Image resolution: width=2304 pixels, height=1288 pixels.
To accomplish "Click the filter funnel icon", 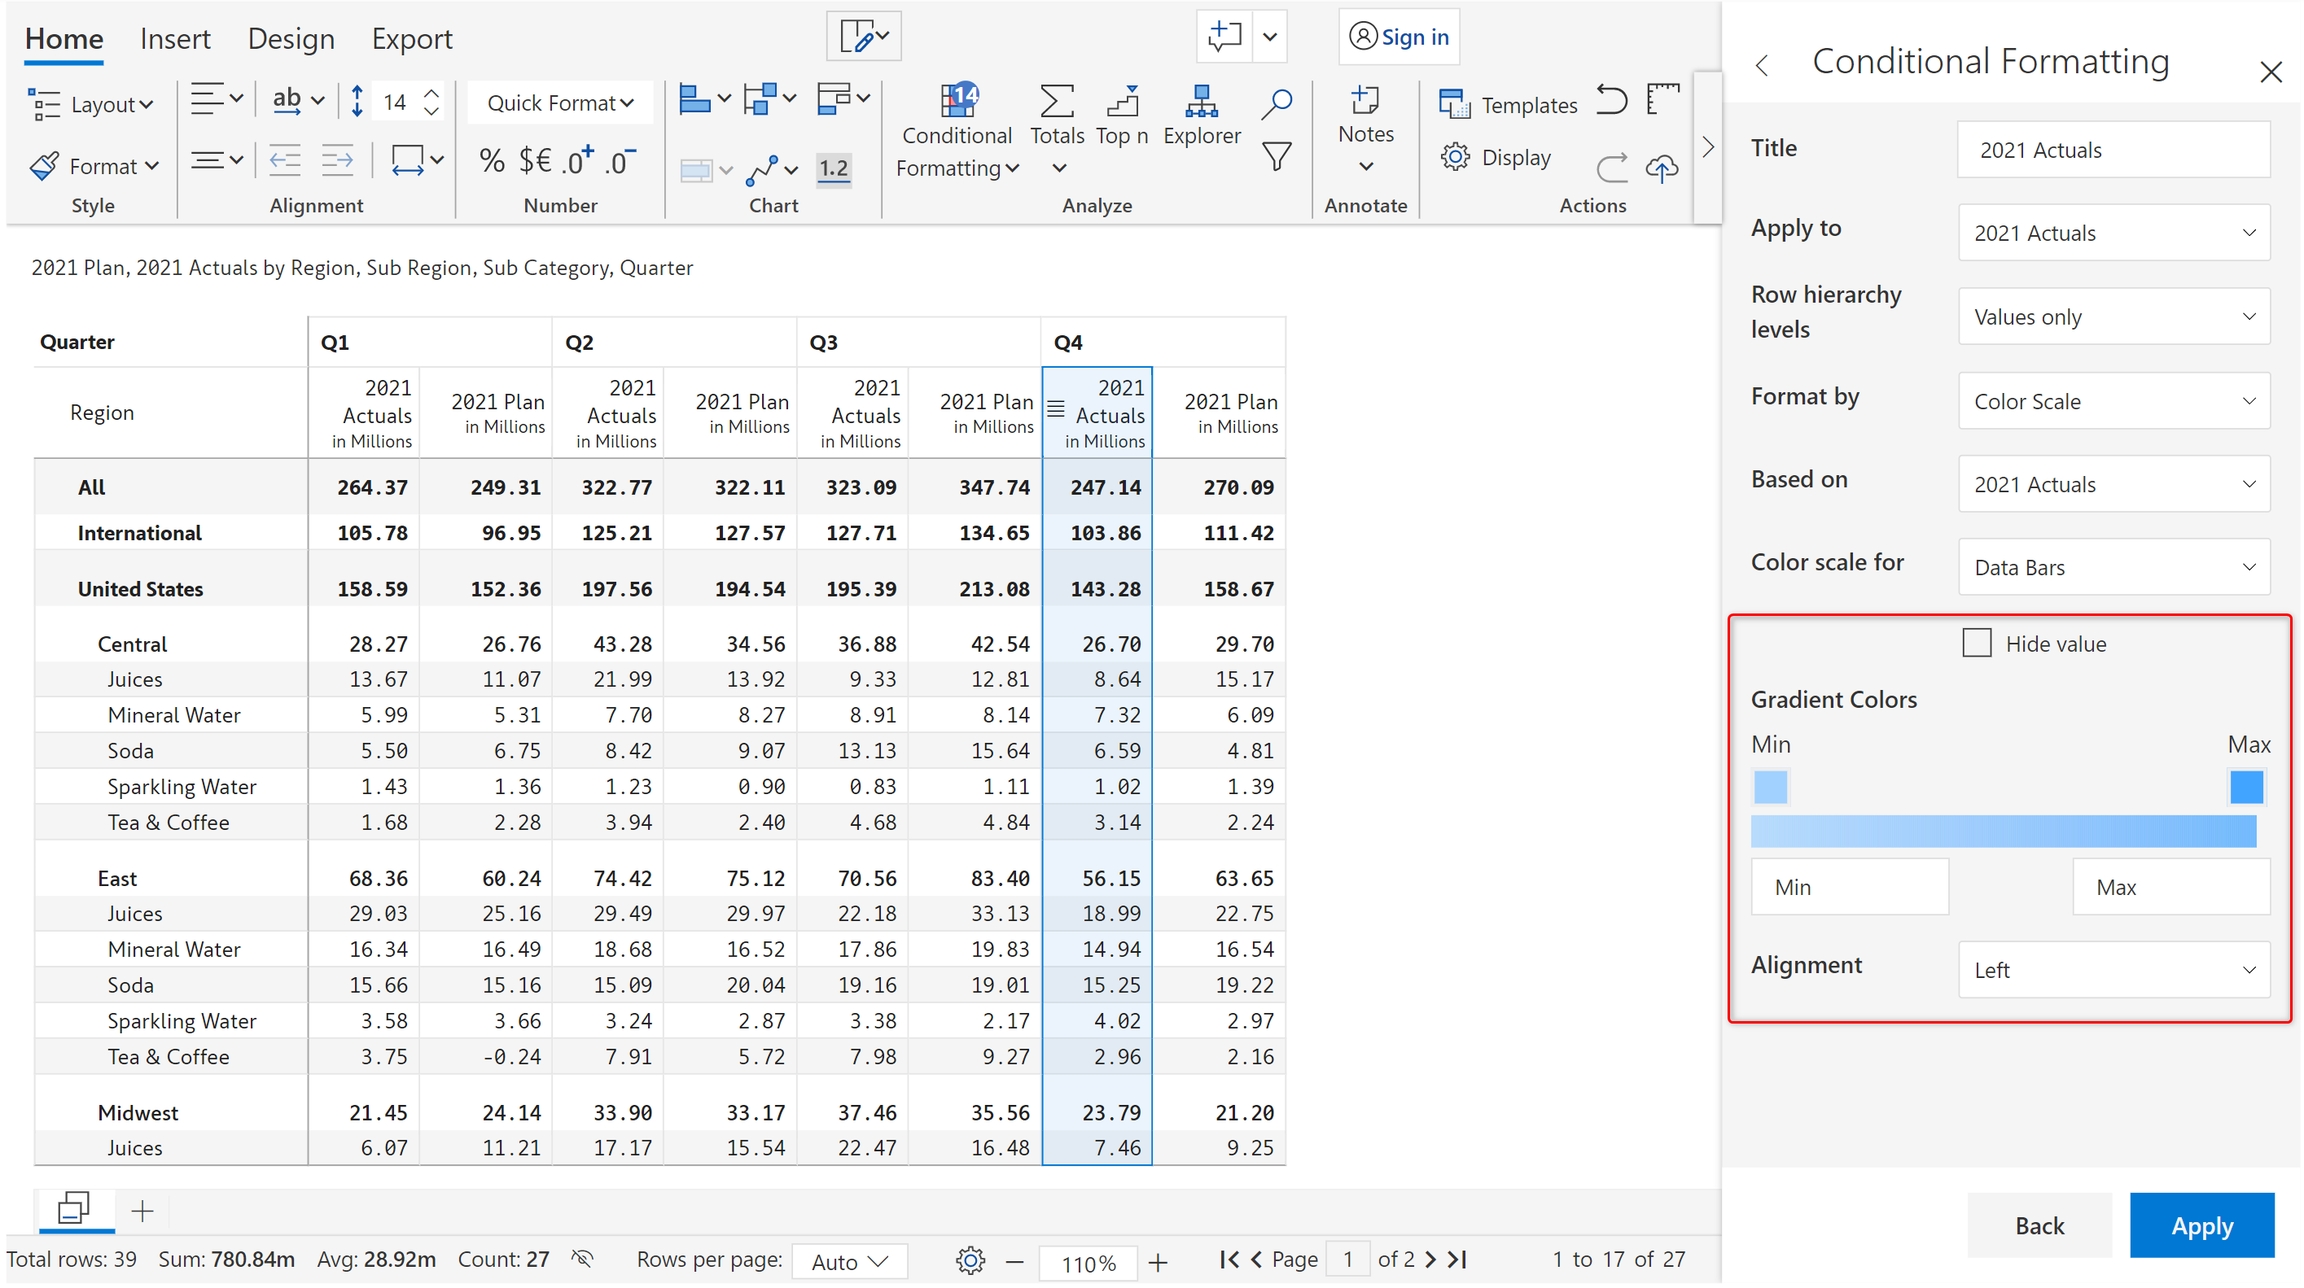I will 1276,157.
